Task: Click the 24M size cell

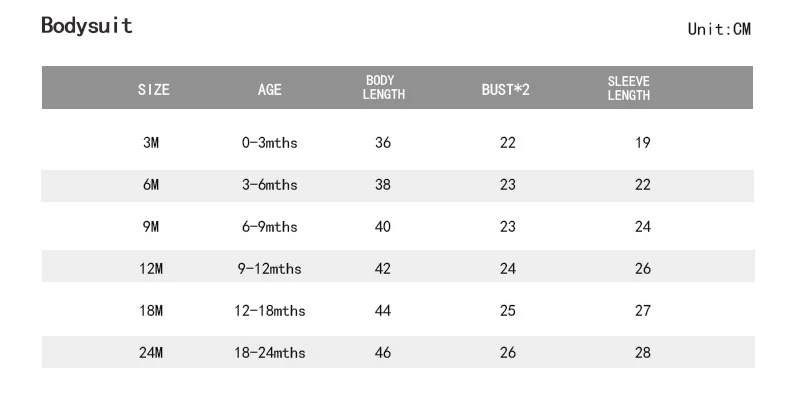Action: tap(151, 352)
